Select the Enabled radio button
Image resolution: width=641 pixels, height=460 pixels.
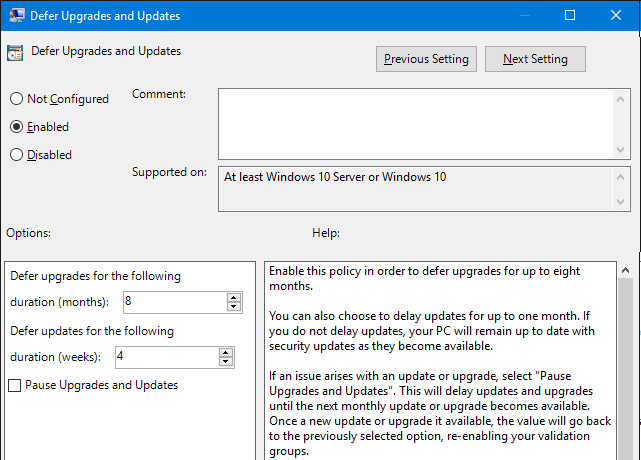pos(16,127)
